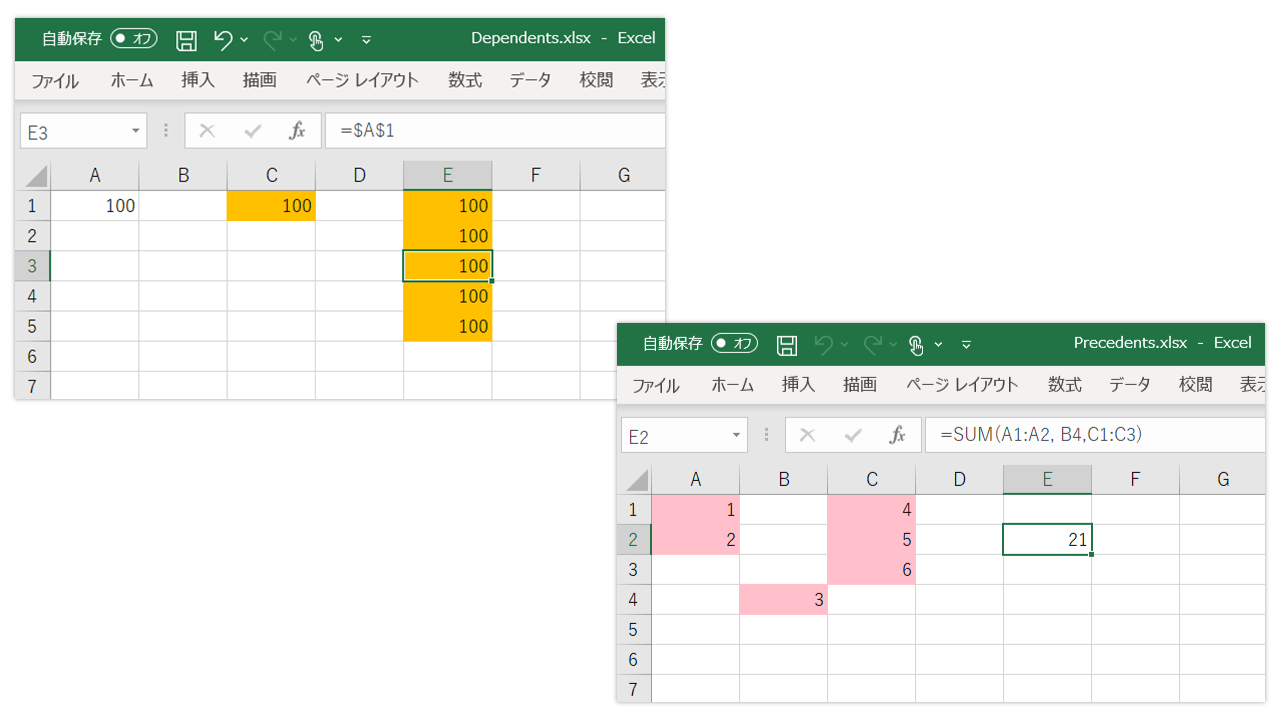
Task: Select cell E2 showing 21 in Precedents.xlsx
Action: [1047, 540]
